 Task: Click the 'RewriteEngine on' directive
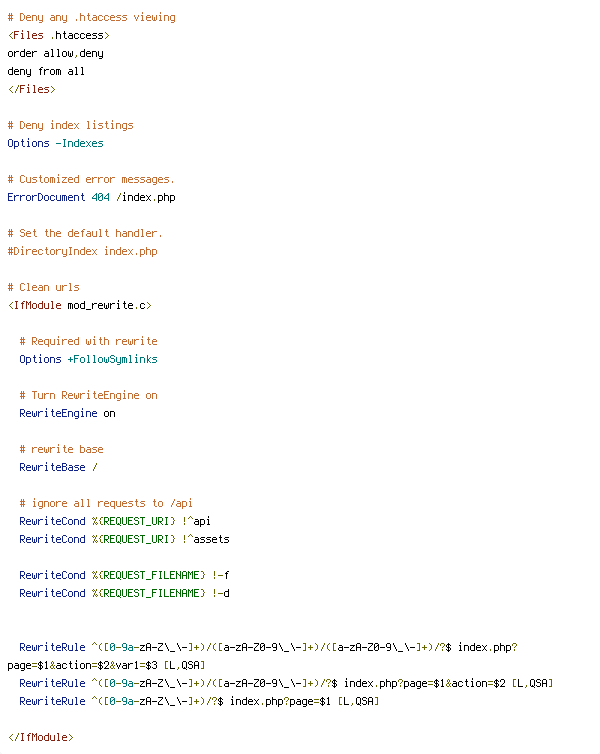click(67, 414)
